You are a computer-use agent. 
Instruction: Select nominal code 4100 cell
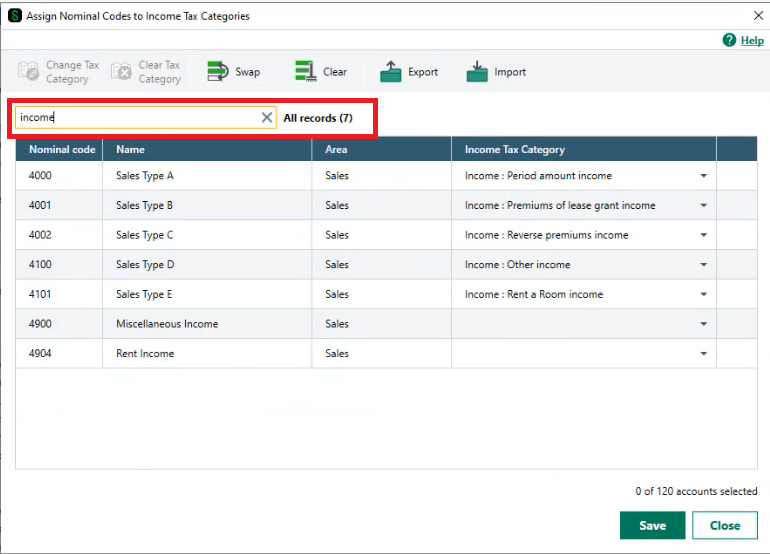tap(59, 265)
